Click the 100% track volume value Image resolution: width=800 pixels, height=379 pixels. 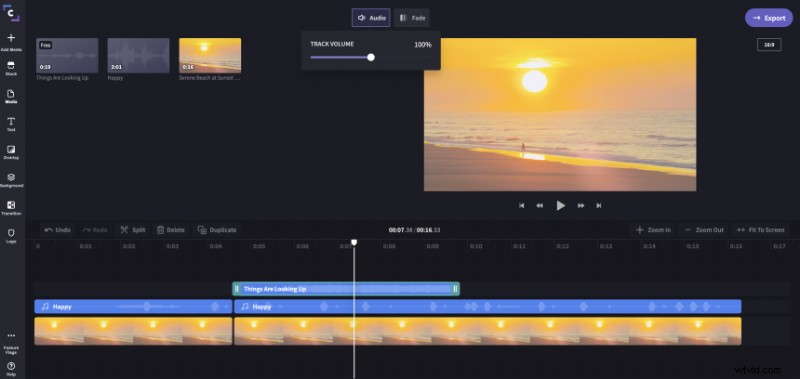tap(422, 45)
